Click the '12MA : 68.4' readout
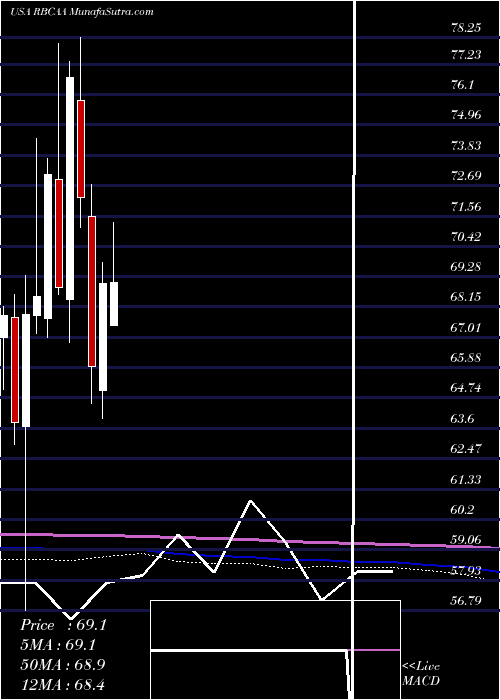Image resolution: width=500 pixels, height=700 pixels. click(x=62, y=684)
